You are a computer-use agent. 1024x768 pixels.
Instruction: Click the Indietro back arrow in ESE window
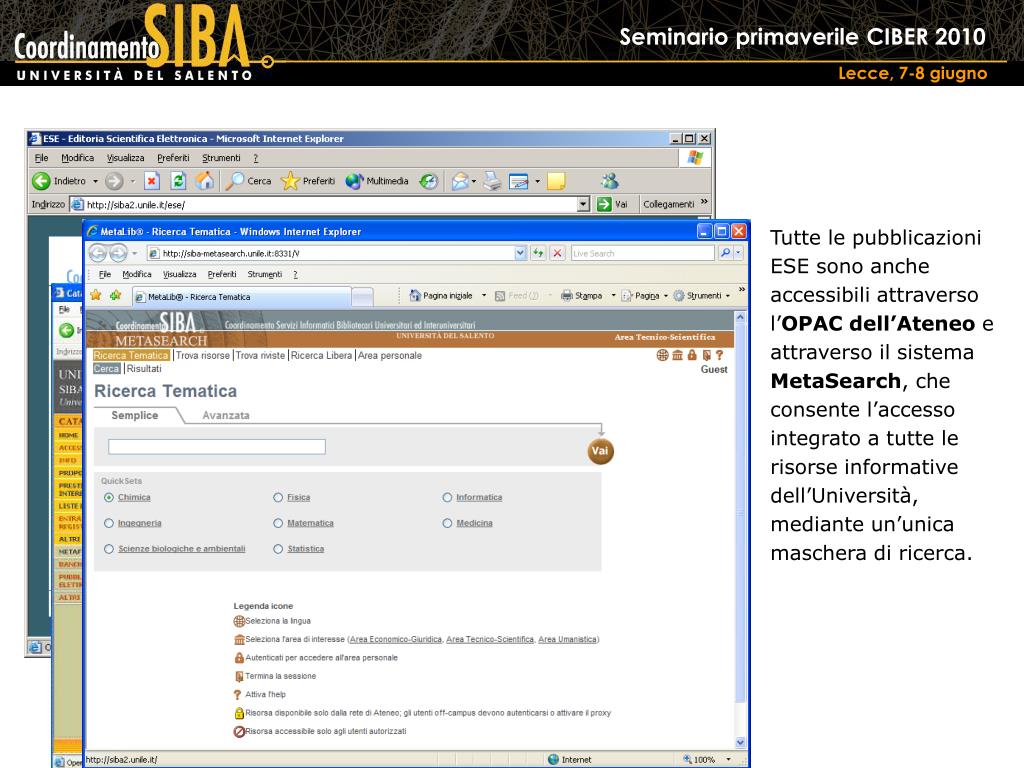41,181
